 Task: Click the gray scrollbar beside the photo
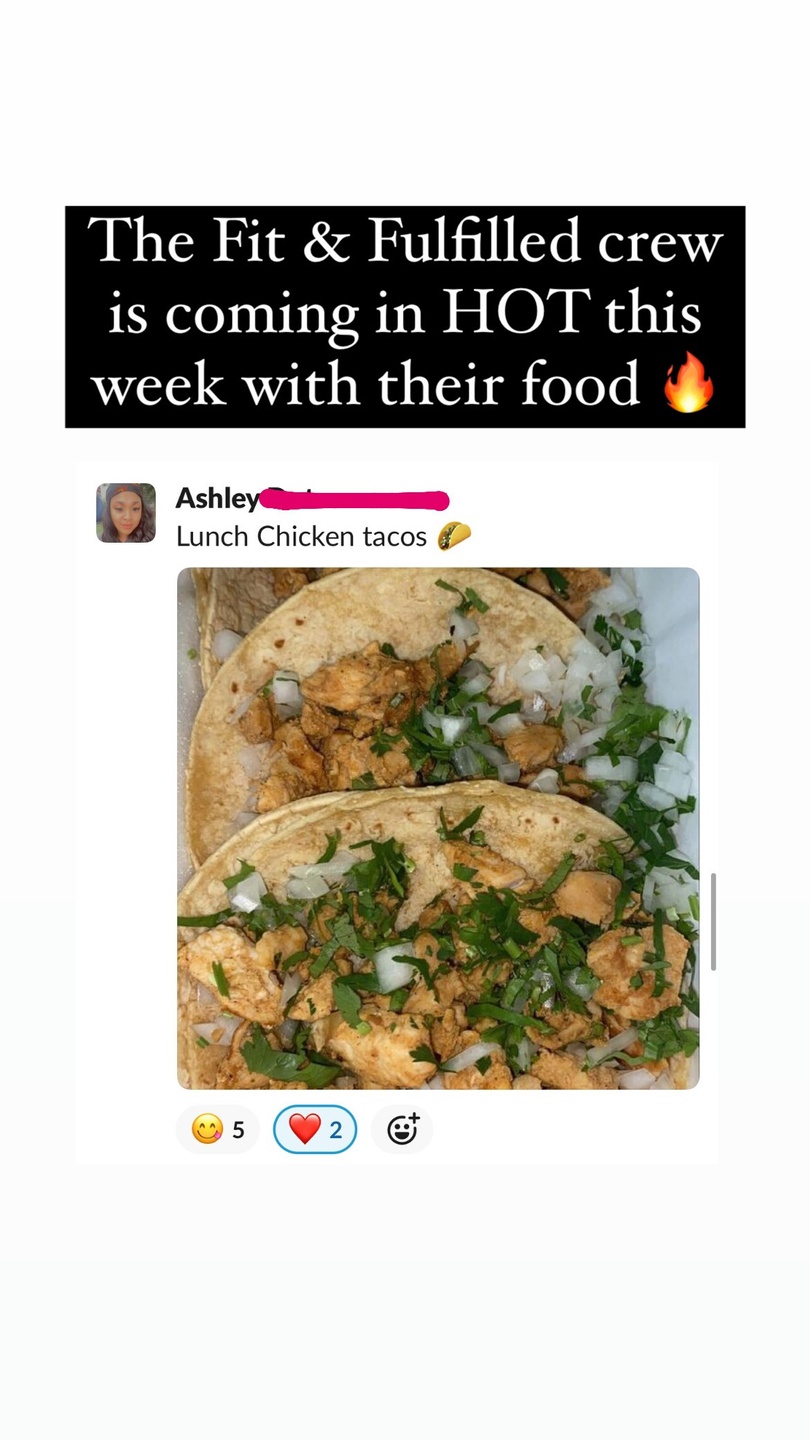point(713,921)
